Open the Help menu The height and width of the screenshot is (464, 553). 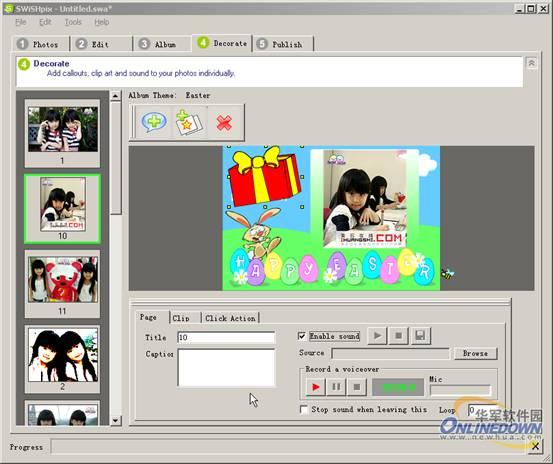(x=102, y=22)
